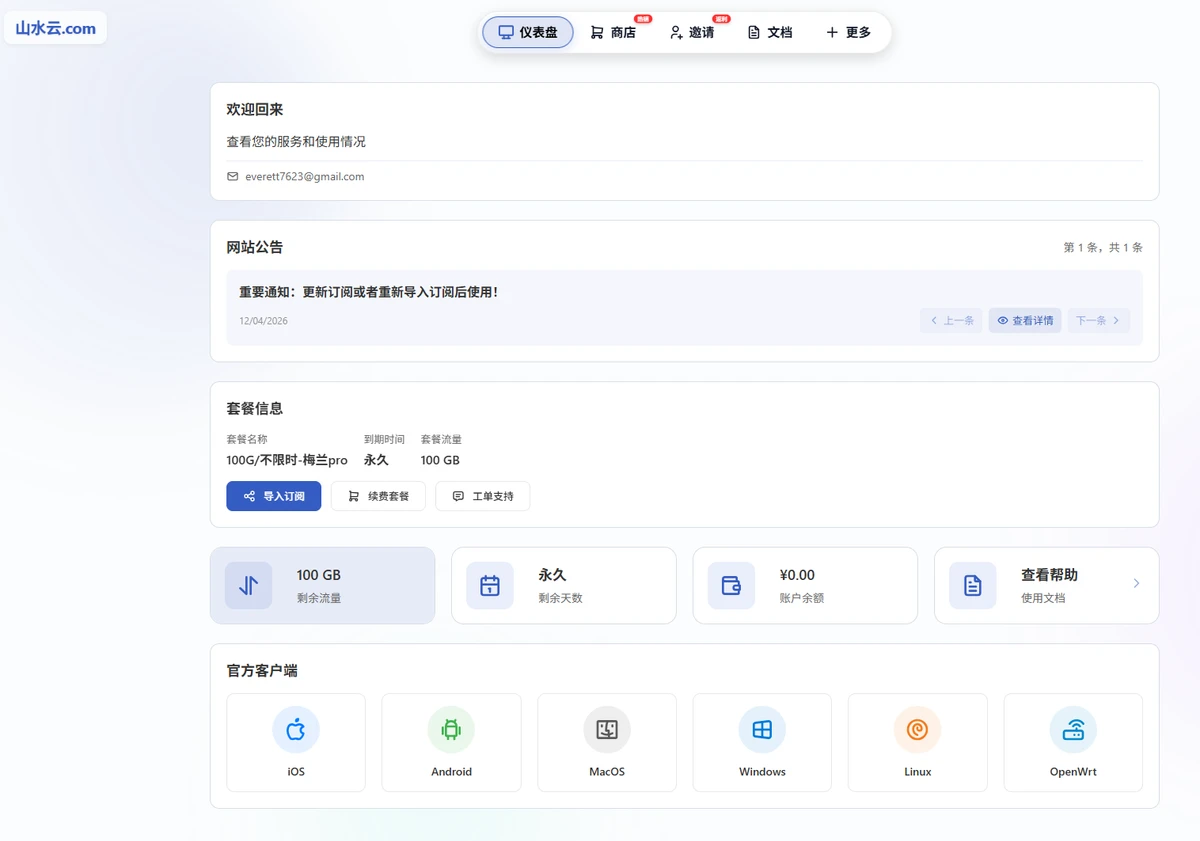Click the plus icon beside 更多
Viewport: 1200px width, 841px height.
pos(832,32)
